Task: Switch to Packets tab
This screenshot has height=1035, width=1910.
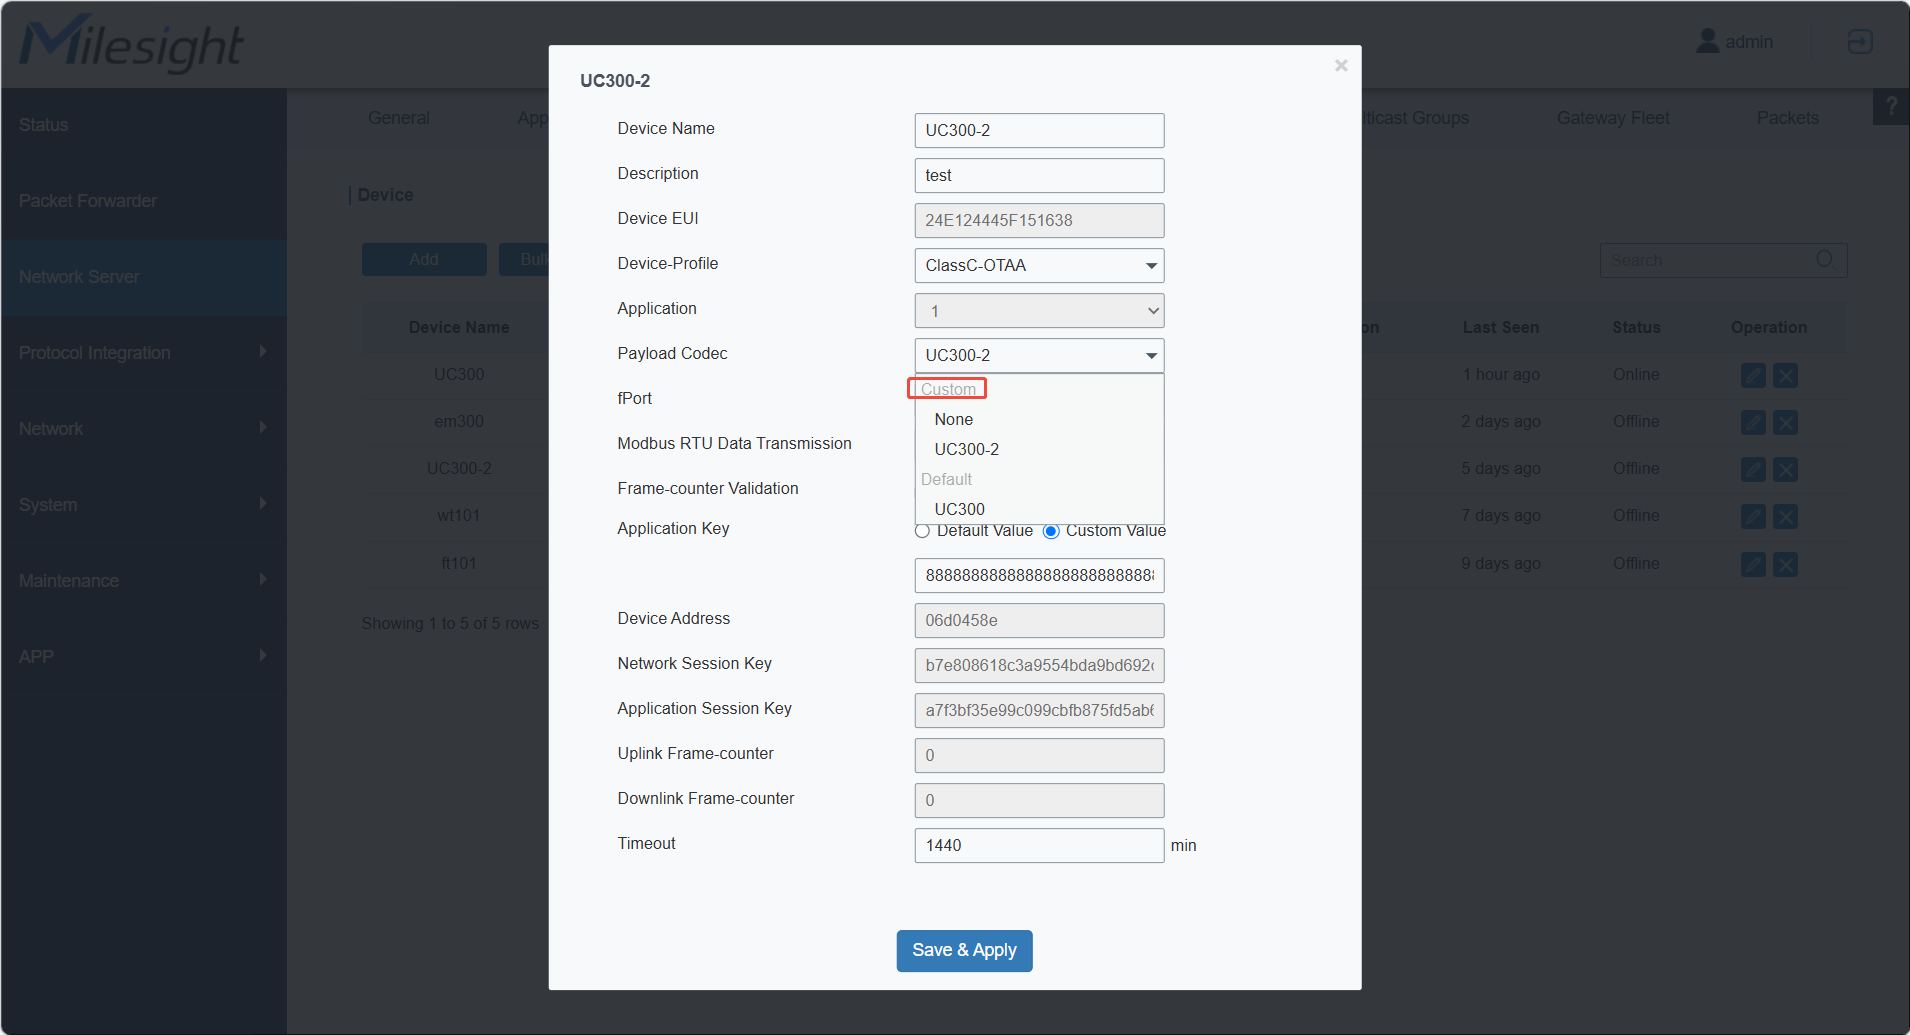Action: [x=1787, y=118]
